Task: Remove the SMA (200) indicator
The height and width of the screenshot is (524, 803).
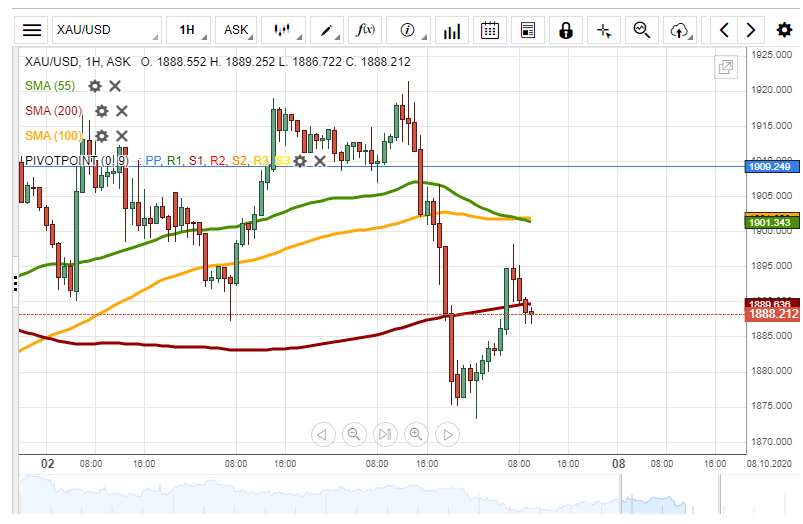Action: pyautogui.click(x=121, y=111)
